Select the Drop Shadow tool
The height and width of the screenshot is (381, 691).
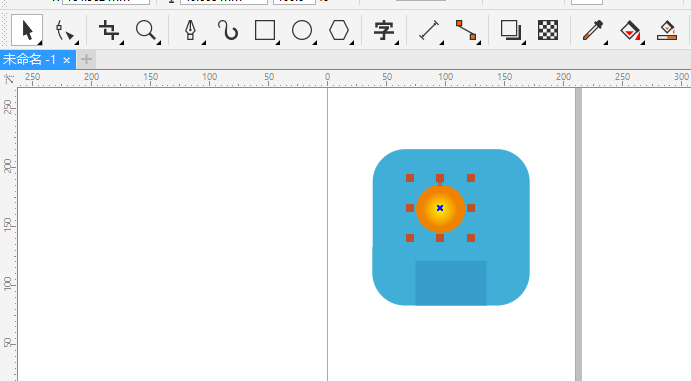pyautogui.click(x=511, y=31)
